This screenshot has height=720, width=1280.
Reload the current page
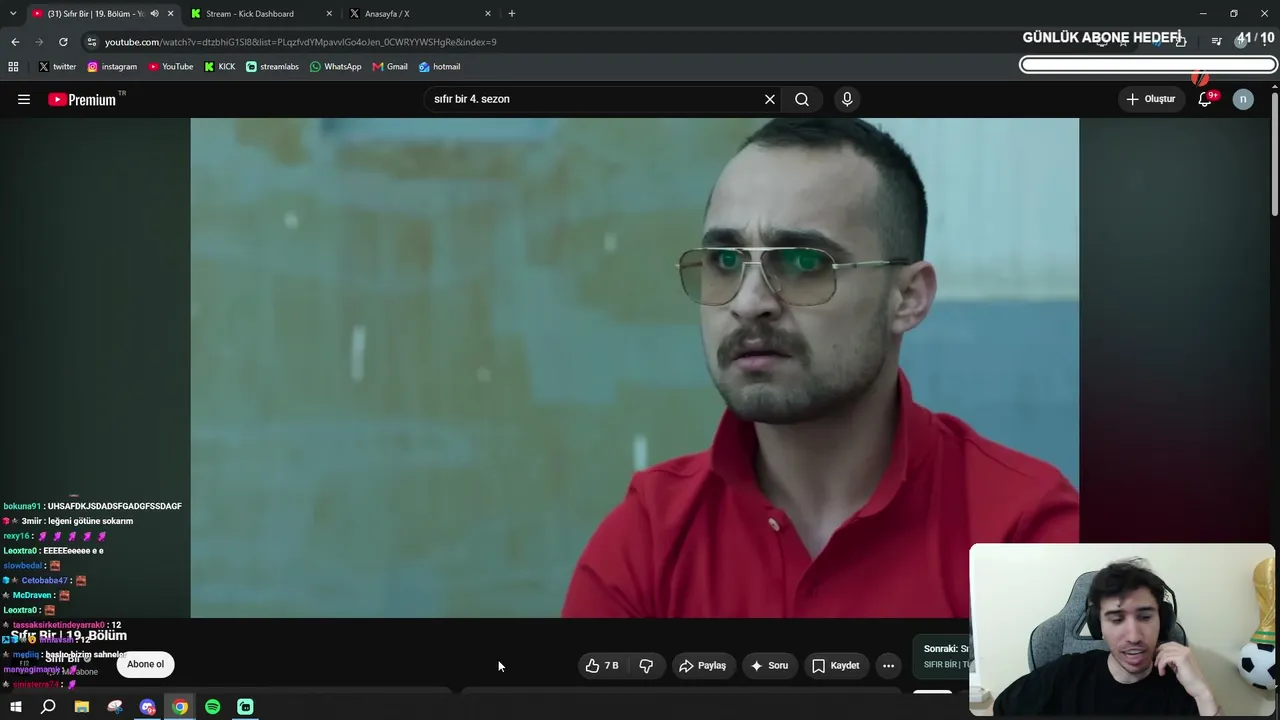[63, 42]
